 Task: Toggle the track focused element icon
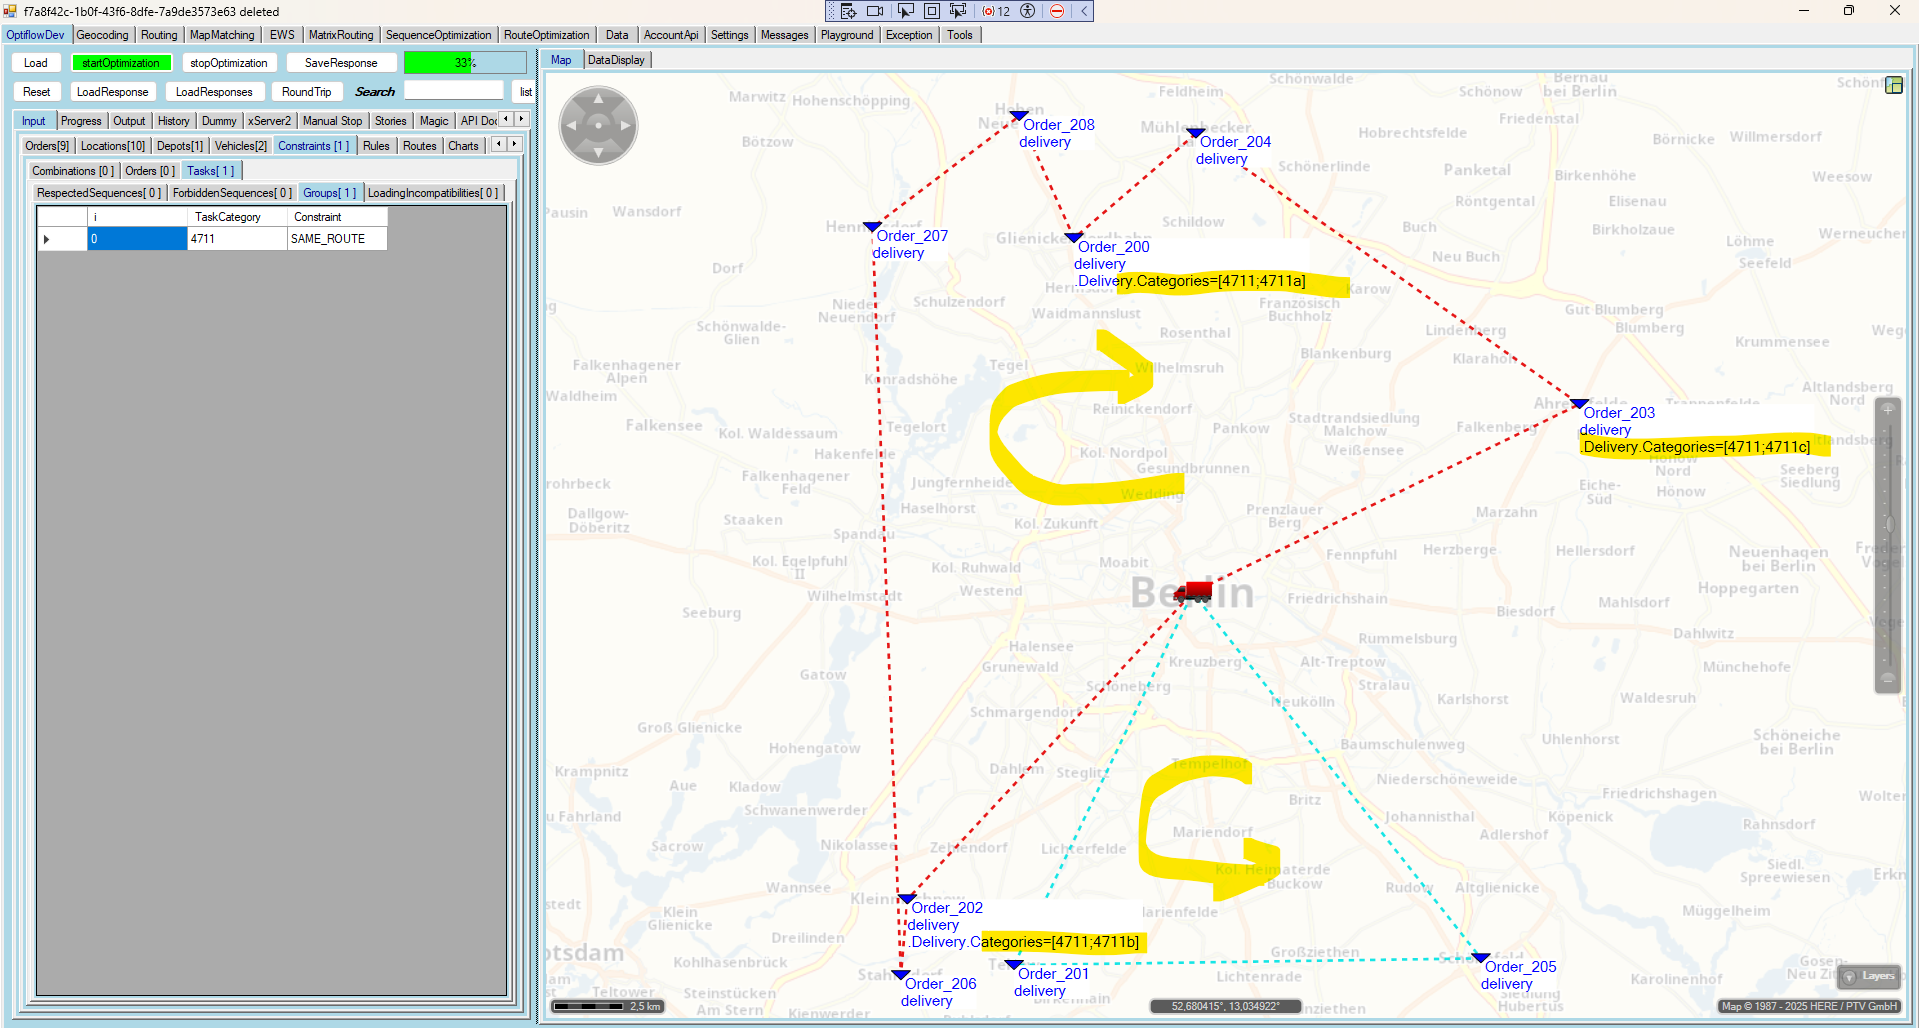pyautogui.click(x=958, y=11)
